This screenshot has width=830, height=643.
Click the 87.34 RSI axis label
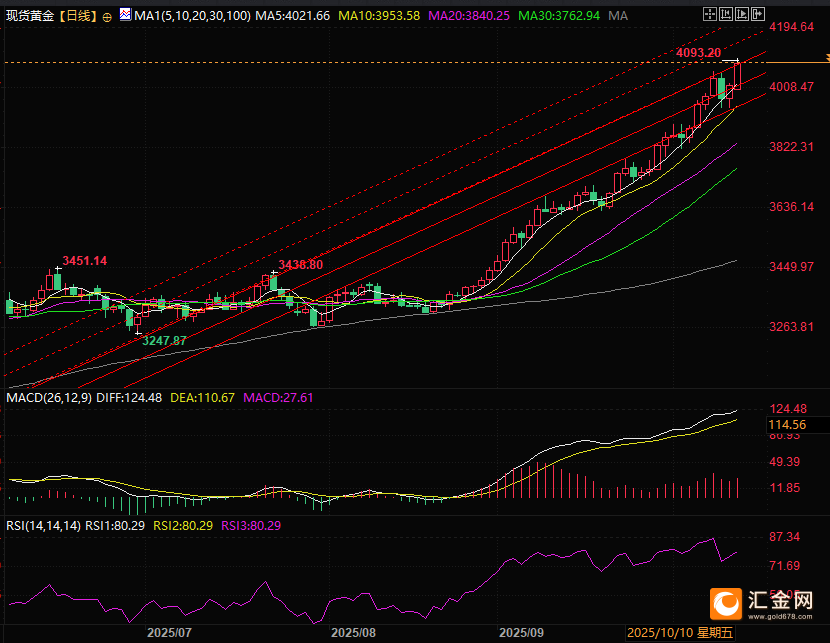pyautogui.click(x=784, y=537)
